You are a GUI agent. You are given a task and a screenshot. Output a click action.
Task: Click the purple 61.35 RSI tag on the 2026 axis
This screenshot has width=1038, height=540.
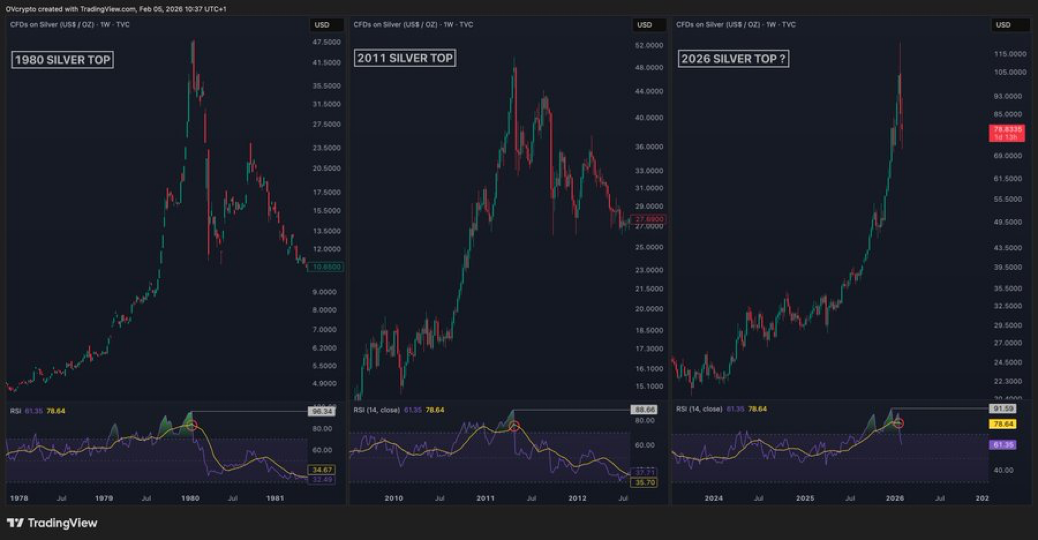click(x=1003, y=445)
